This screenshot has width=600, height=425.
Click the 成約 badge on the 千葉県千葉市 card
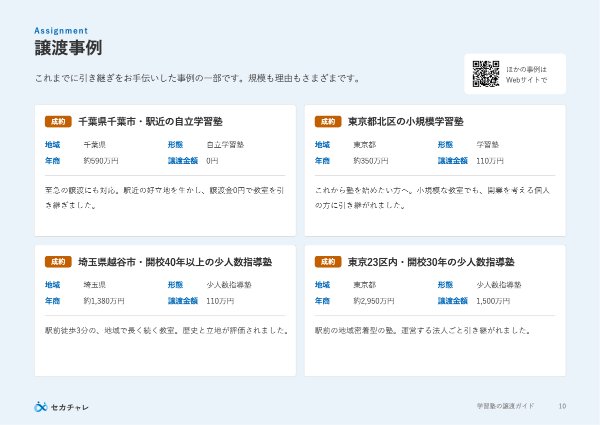pos(58,122)
